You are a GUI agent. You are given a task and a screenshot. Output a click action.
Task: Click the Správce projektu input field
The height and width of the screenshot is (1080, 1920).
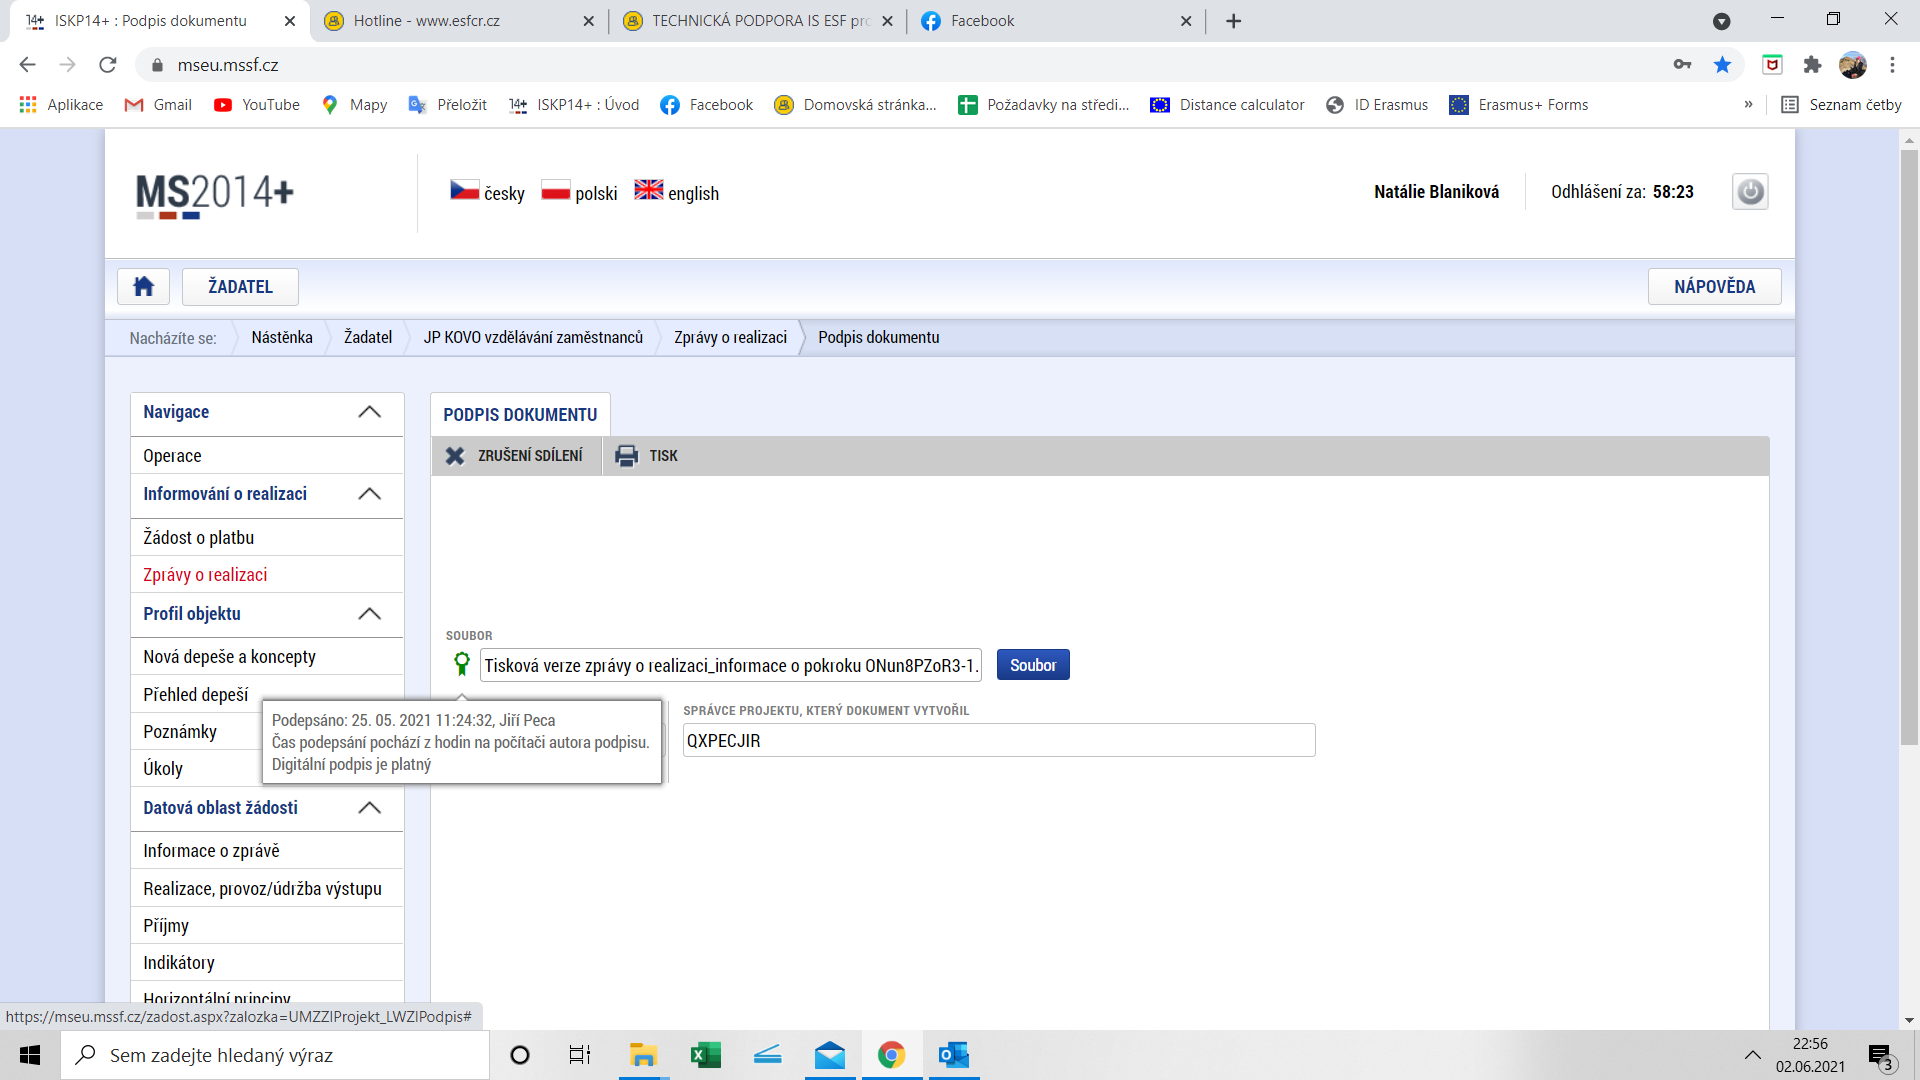point(998,741)
